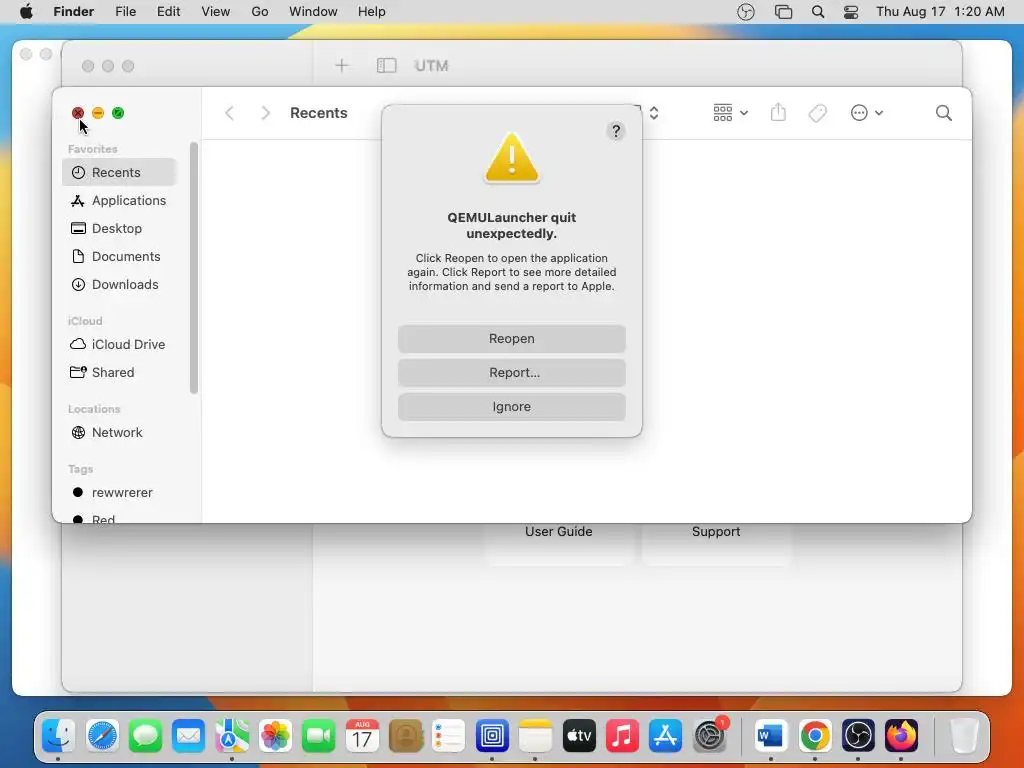1024x768 pixels.
Task: Select iCloud Drive in the sidebar
Action: pyautogui.click(x=120, y=344)
